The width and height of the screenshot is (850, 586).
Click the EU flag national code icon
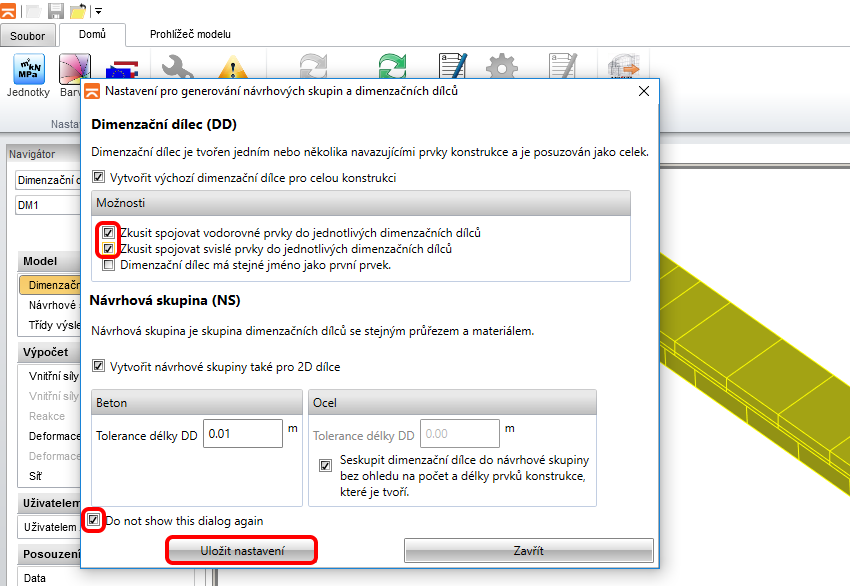121,69
